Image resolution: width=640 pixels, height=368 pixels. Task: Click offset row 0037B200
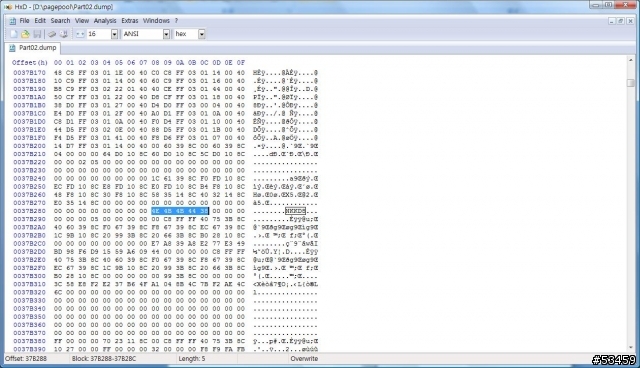[29, 146]
